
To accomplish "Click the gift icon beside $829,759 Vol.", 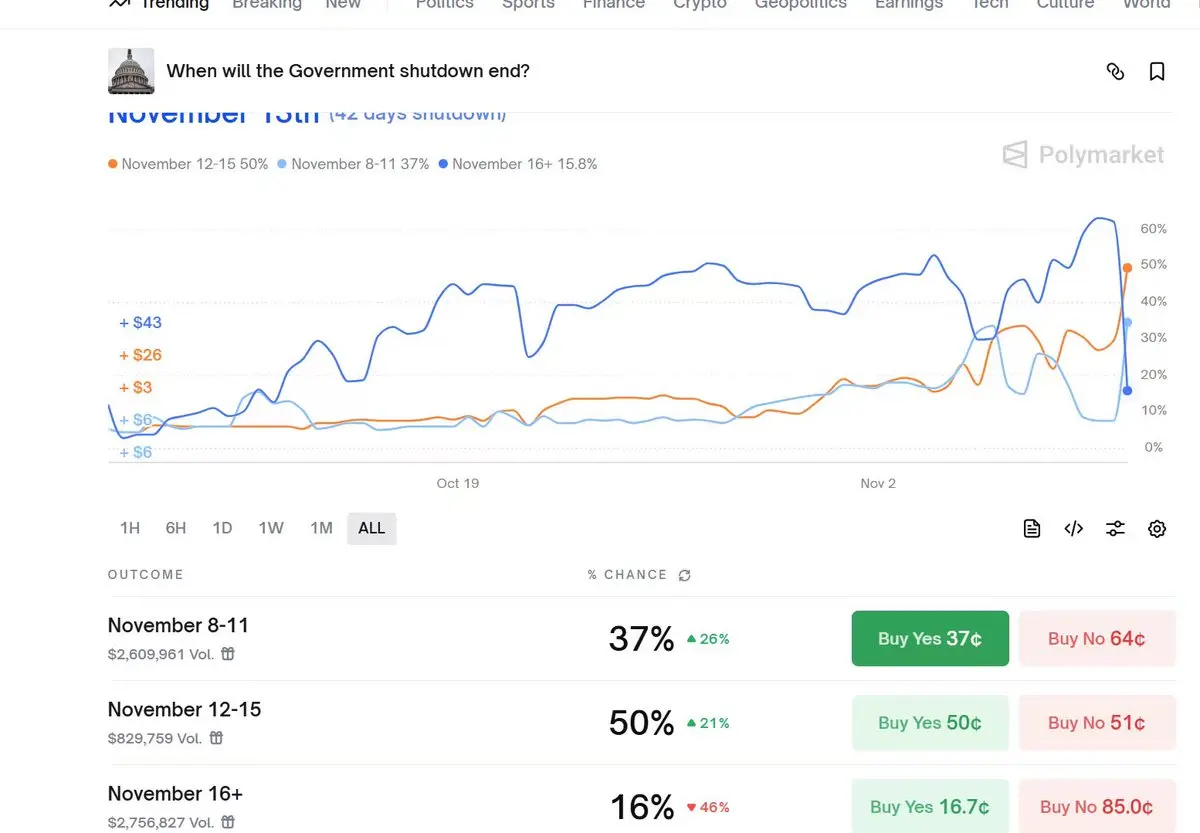I will click(216, 738).
